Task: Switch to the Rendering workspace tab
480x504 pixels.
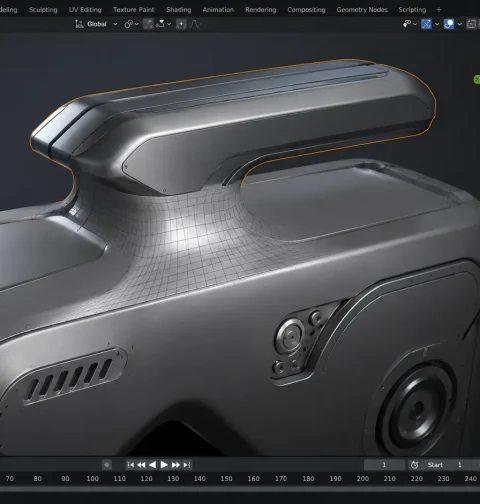Action: [261, 10]
